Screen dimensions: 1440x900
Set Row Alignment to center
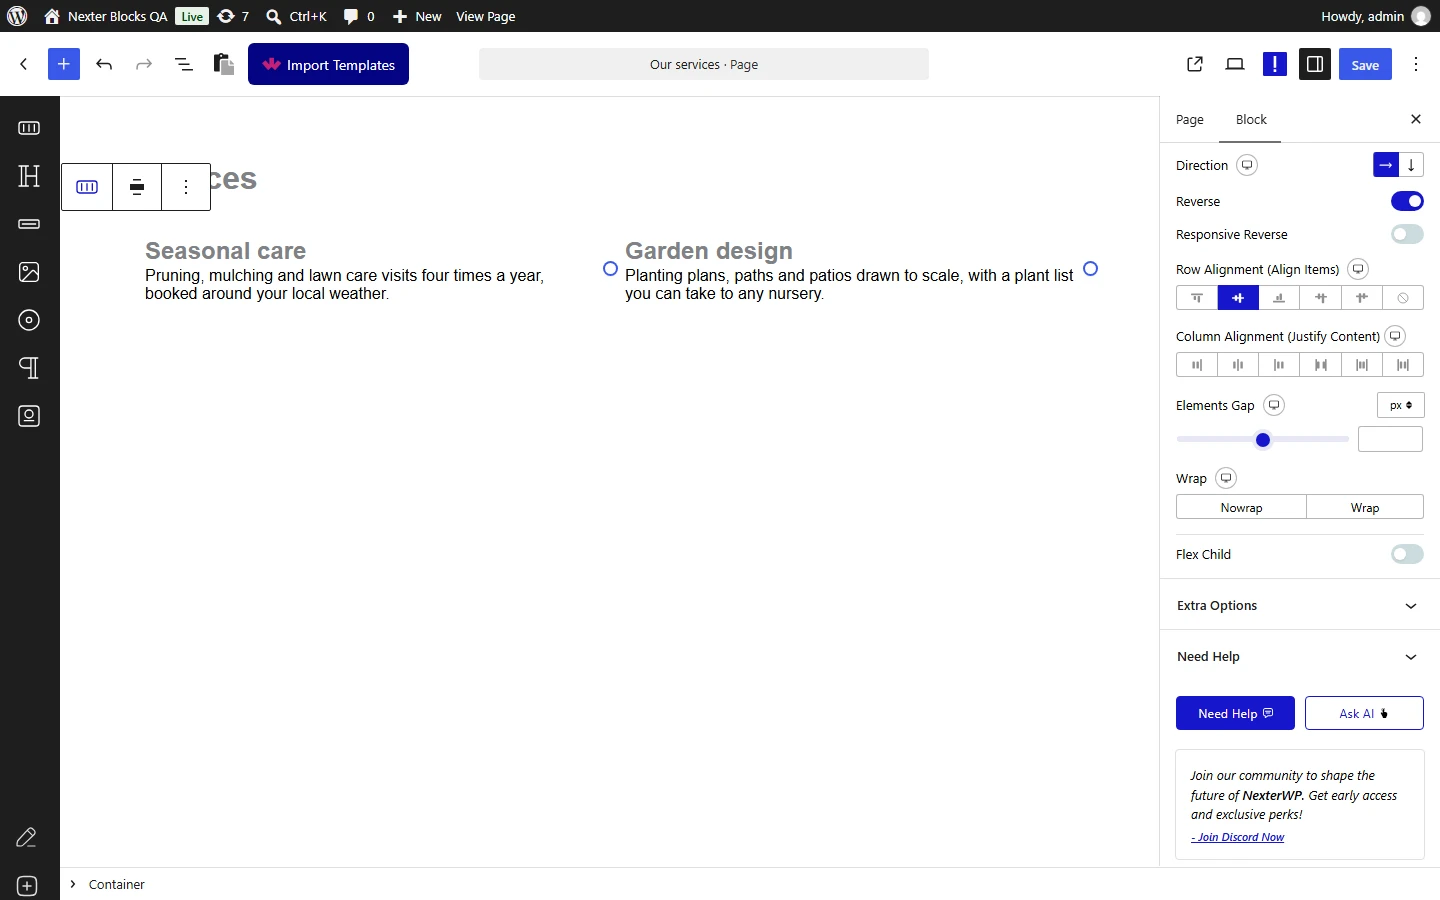click(x=1238, y=298)
